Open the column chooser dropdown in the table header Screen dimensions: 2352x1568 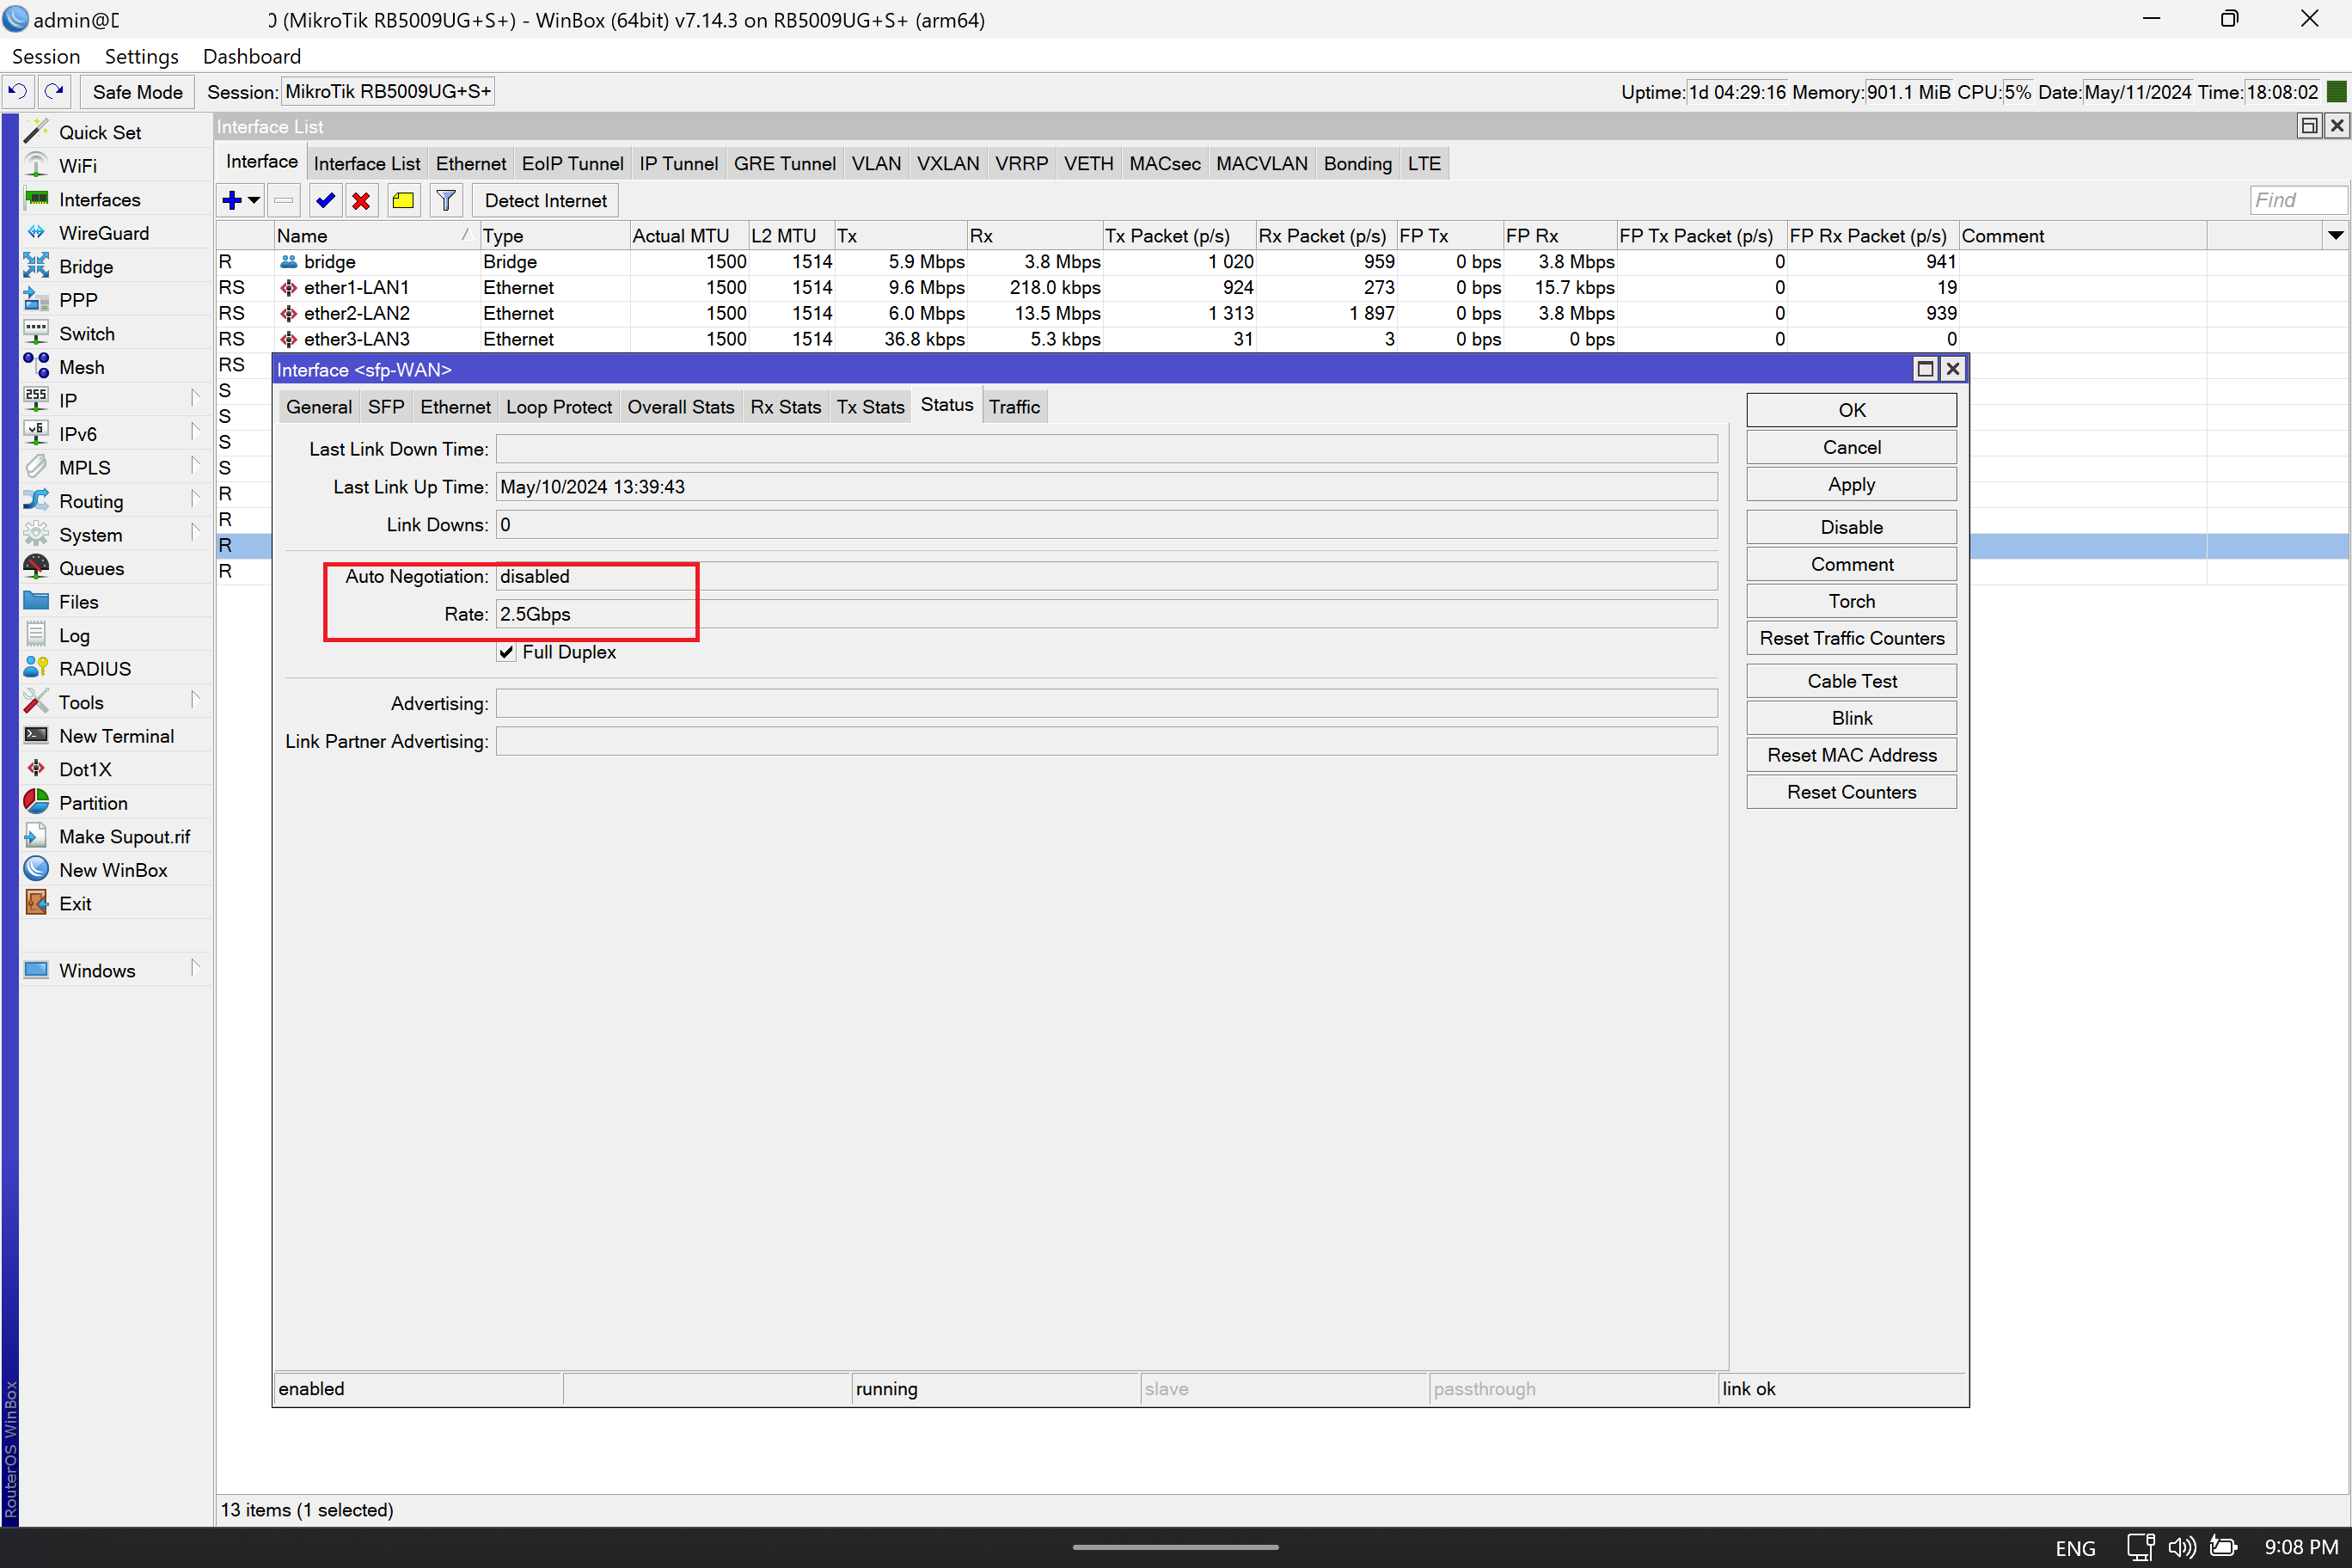pos(2335,236)
